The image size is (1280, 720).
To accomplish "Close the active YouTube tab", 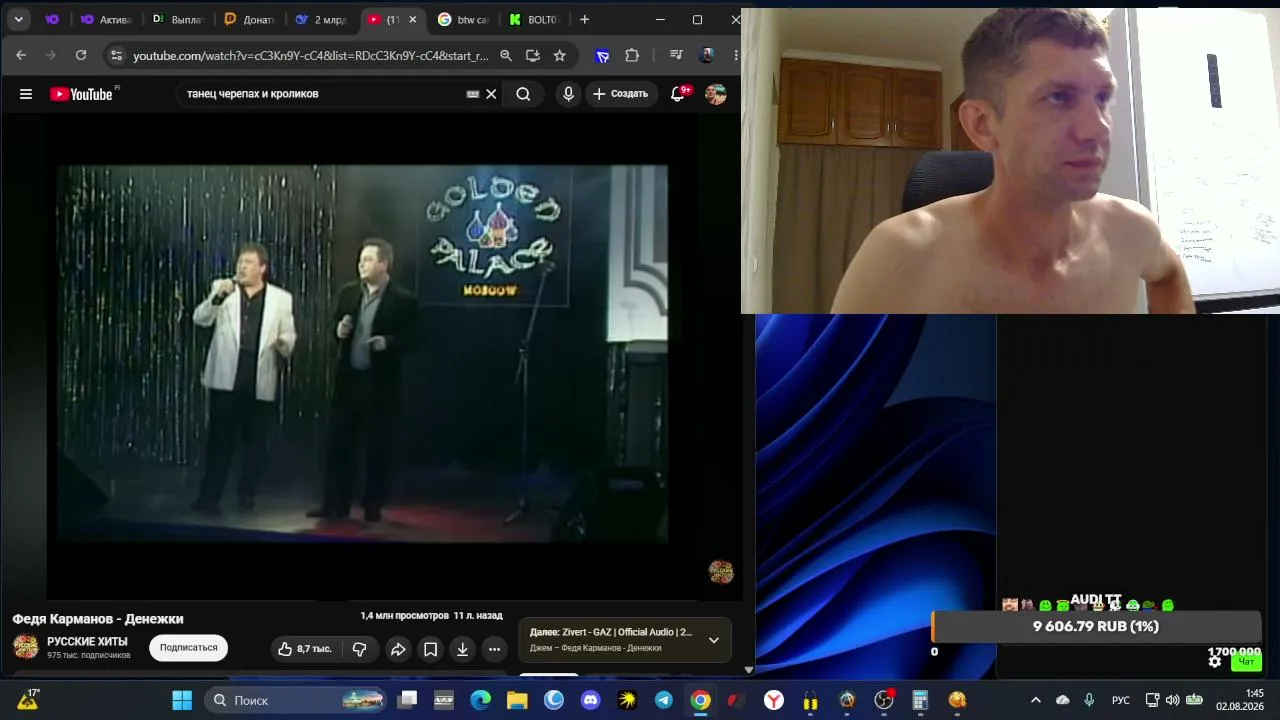I will 414,19.
